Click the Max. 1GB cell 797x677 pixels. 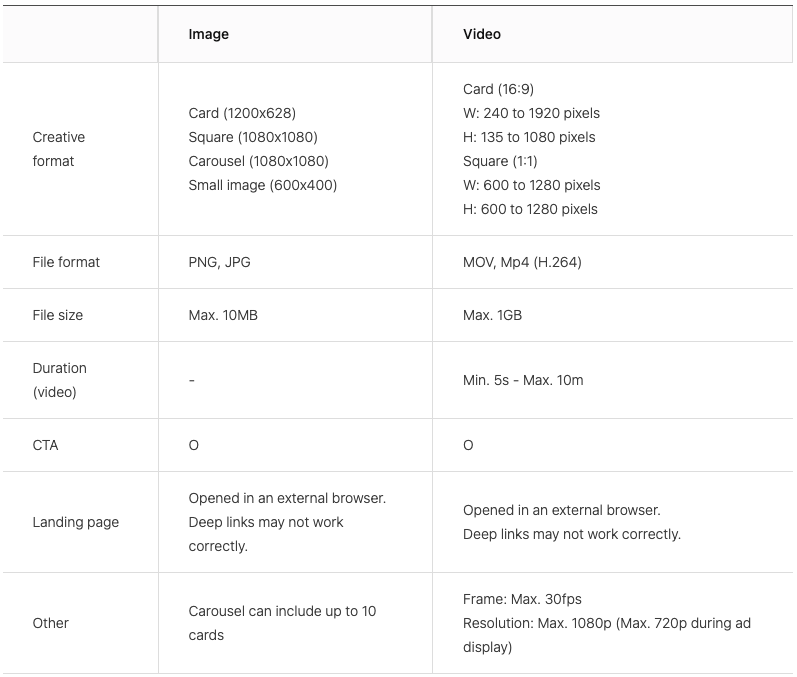[492, 315]
